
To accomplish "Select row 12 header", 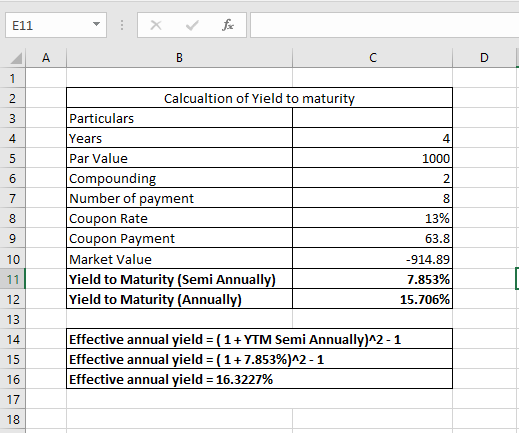I will coord(13,299).
